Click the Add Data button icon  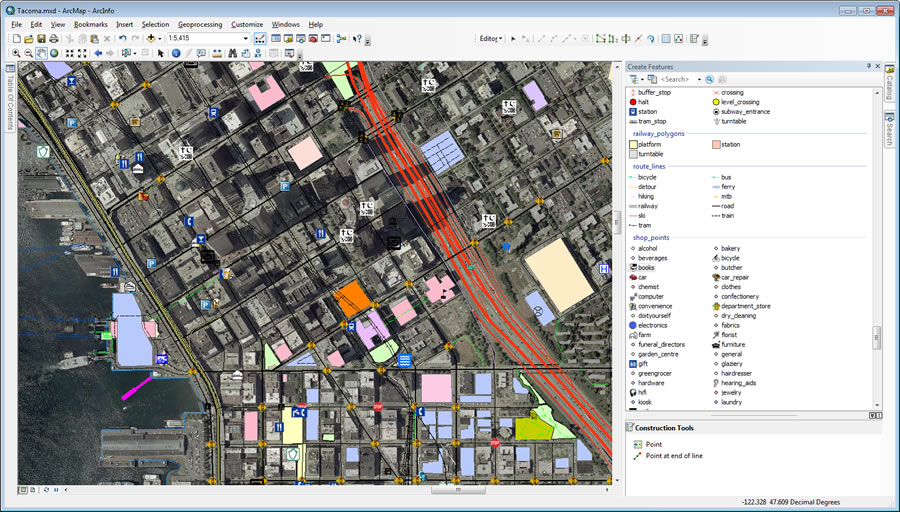pos(153,39)
